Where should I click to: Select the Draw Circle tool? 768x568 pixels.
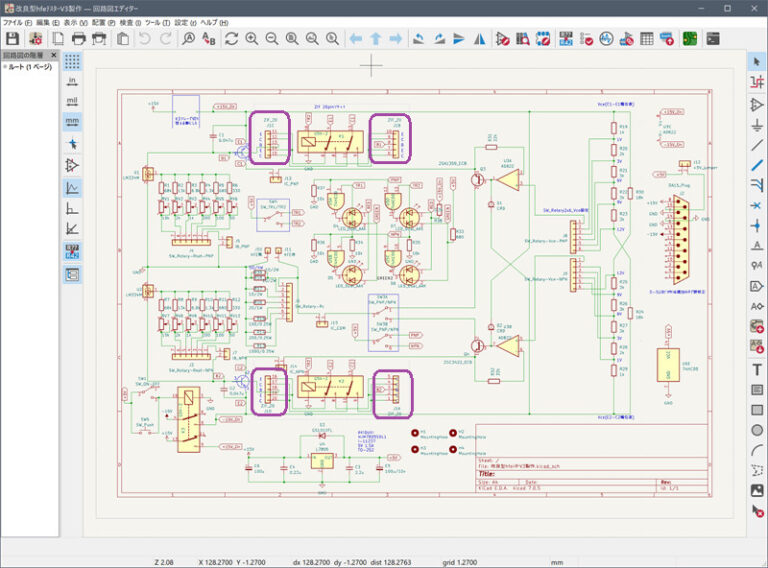pyautogui.click(x=757, y=430)
